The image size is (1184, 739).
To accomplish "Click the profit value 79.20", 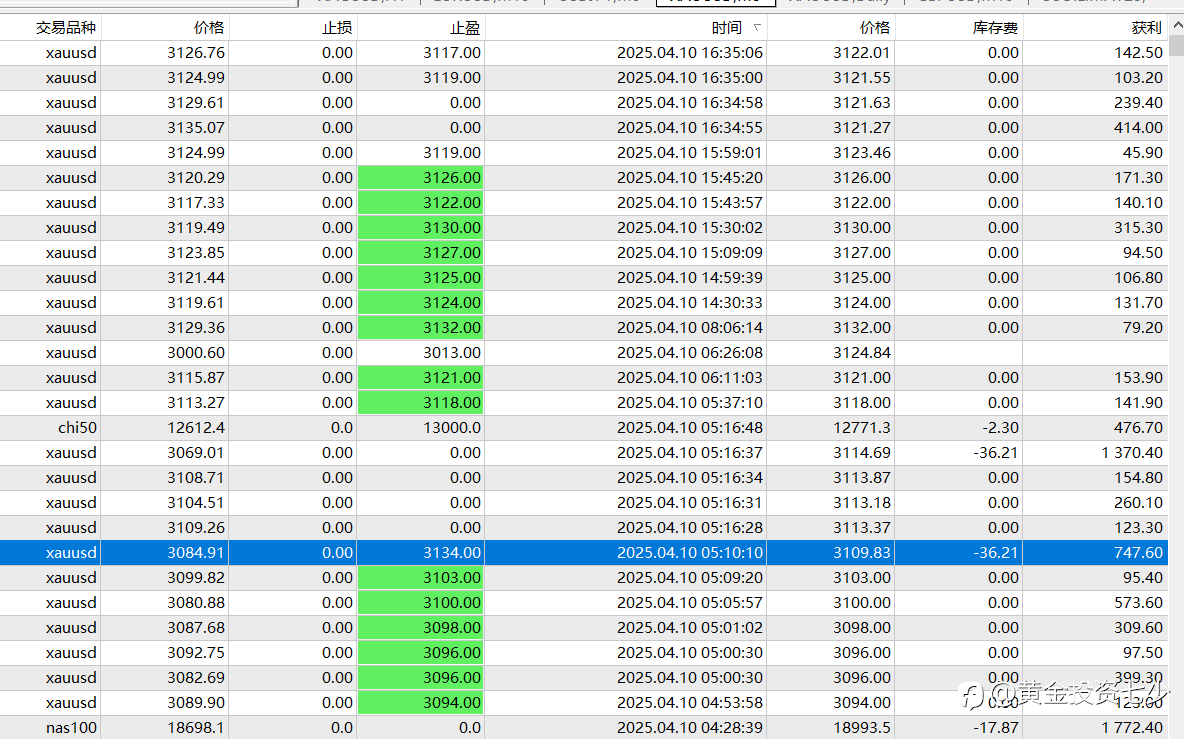I will tap(1143, 328).
